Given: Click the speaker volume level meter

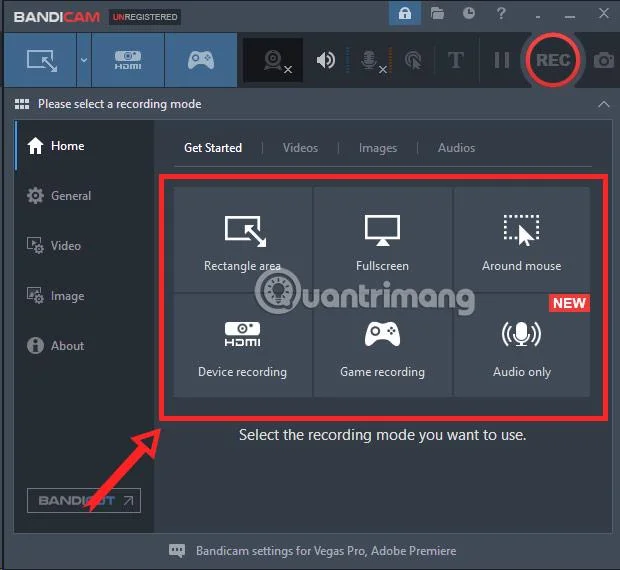Looking at the screenshot, I should (348, 60).
